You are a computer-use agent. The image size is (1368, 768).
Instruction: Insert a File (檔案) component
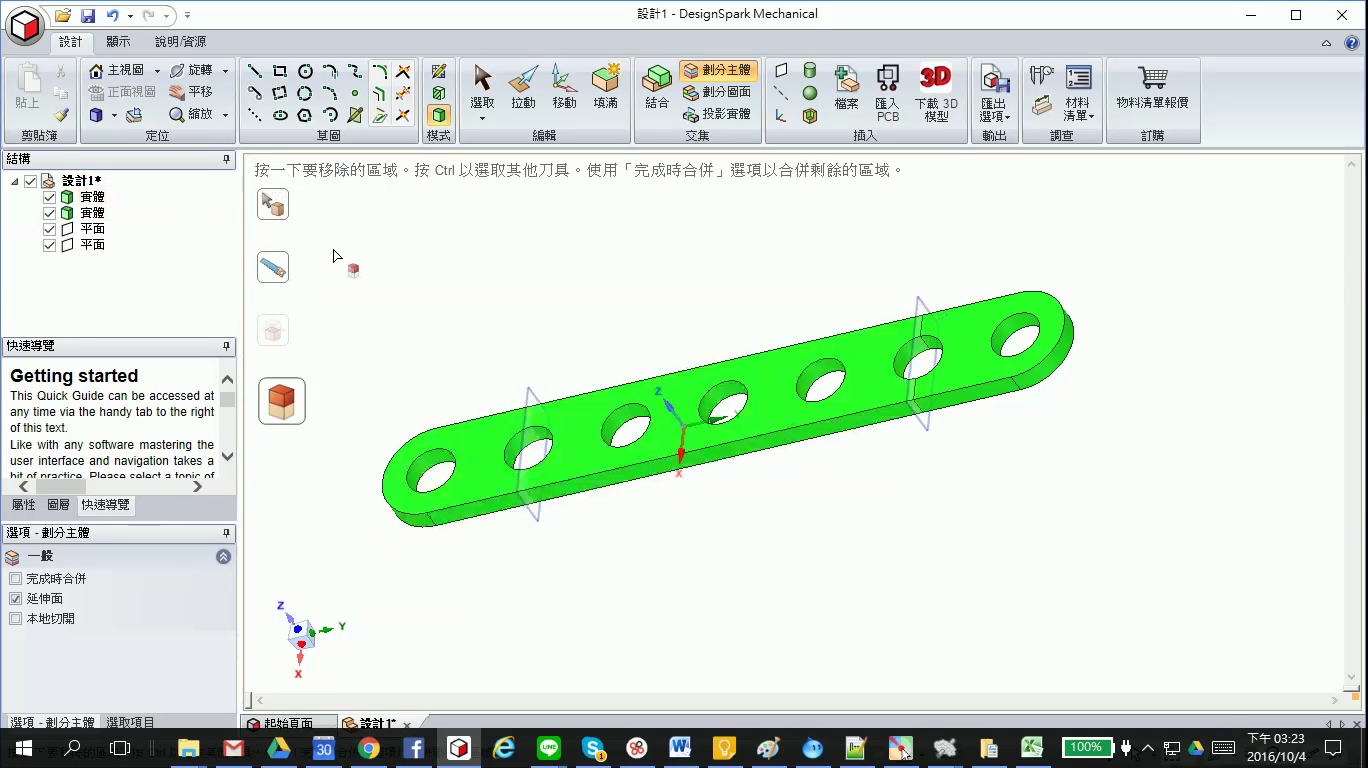(847, 88)
